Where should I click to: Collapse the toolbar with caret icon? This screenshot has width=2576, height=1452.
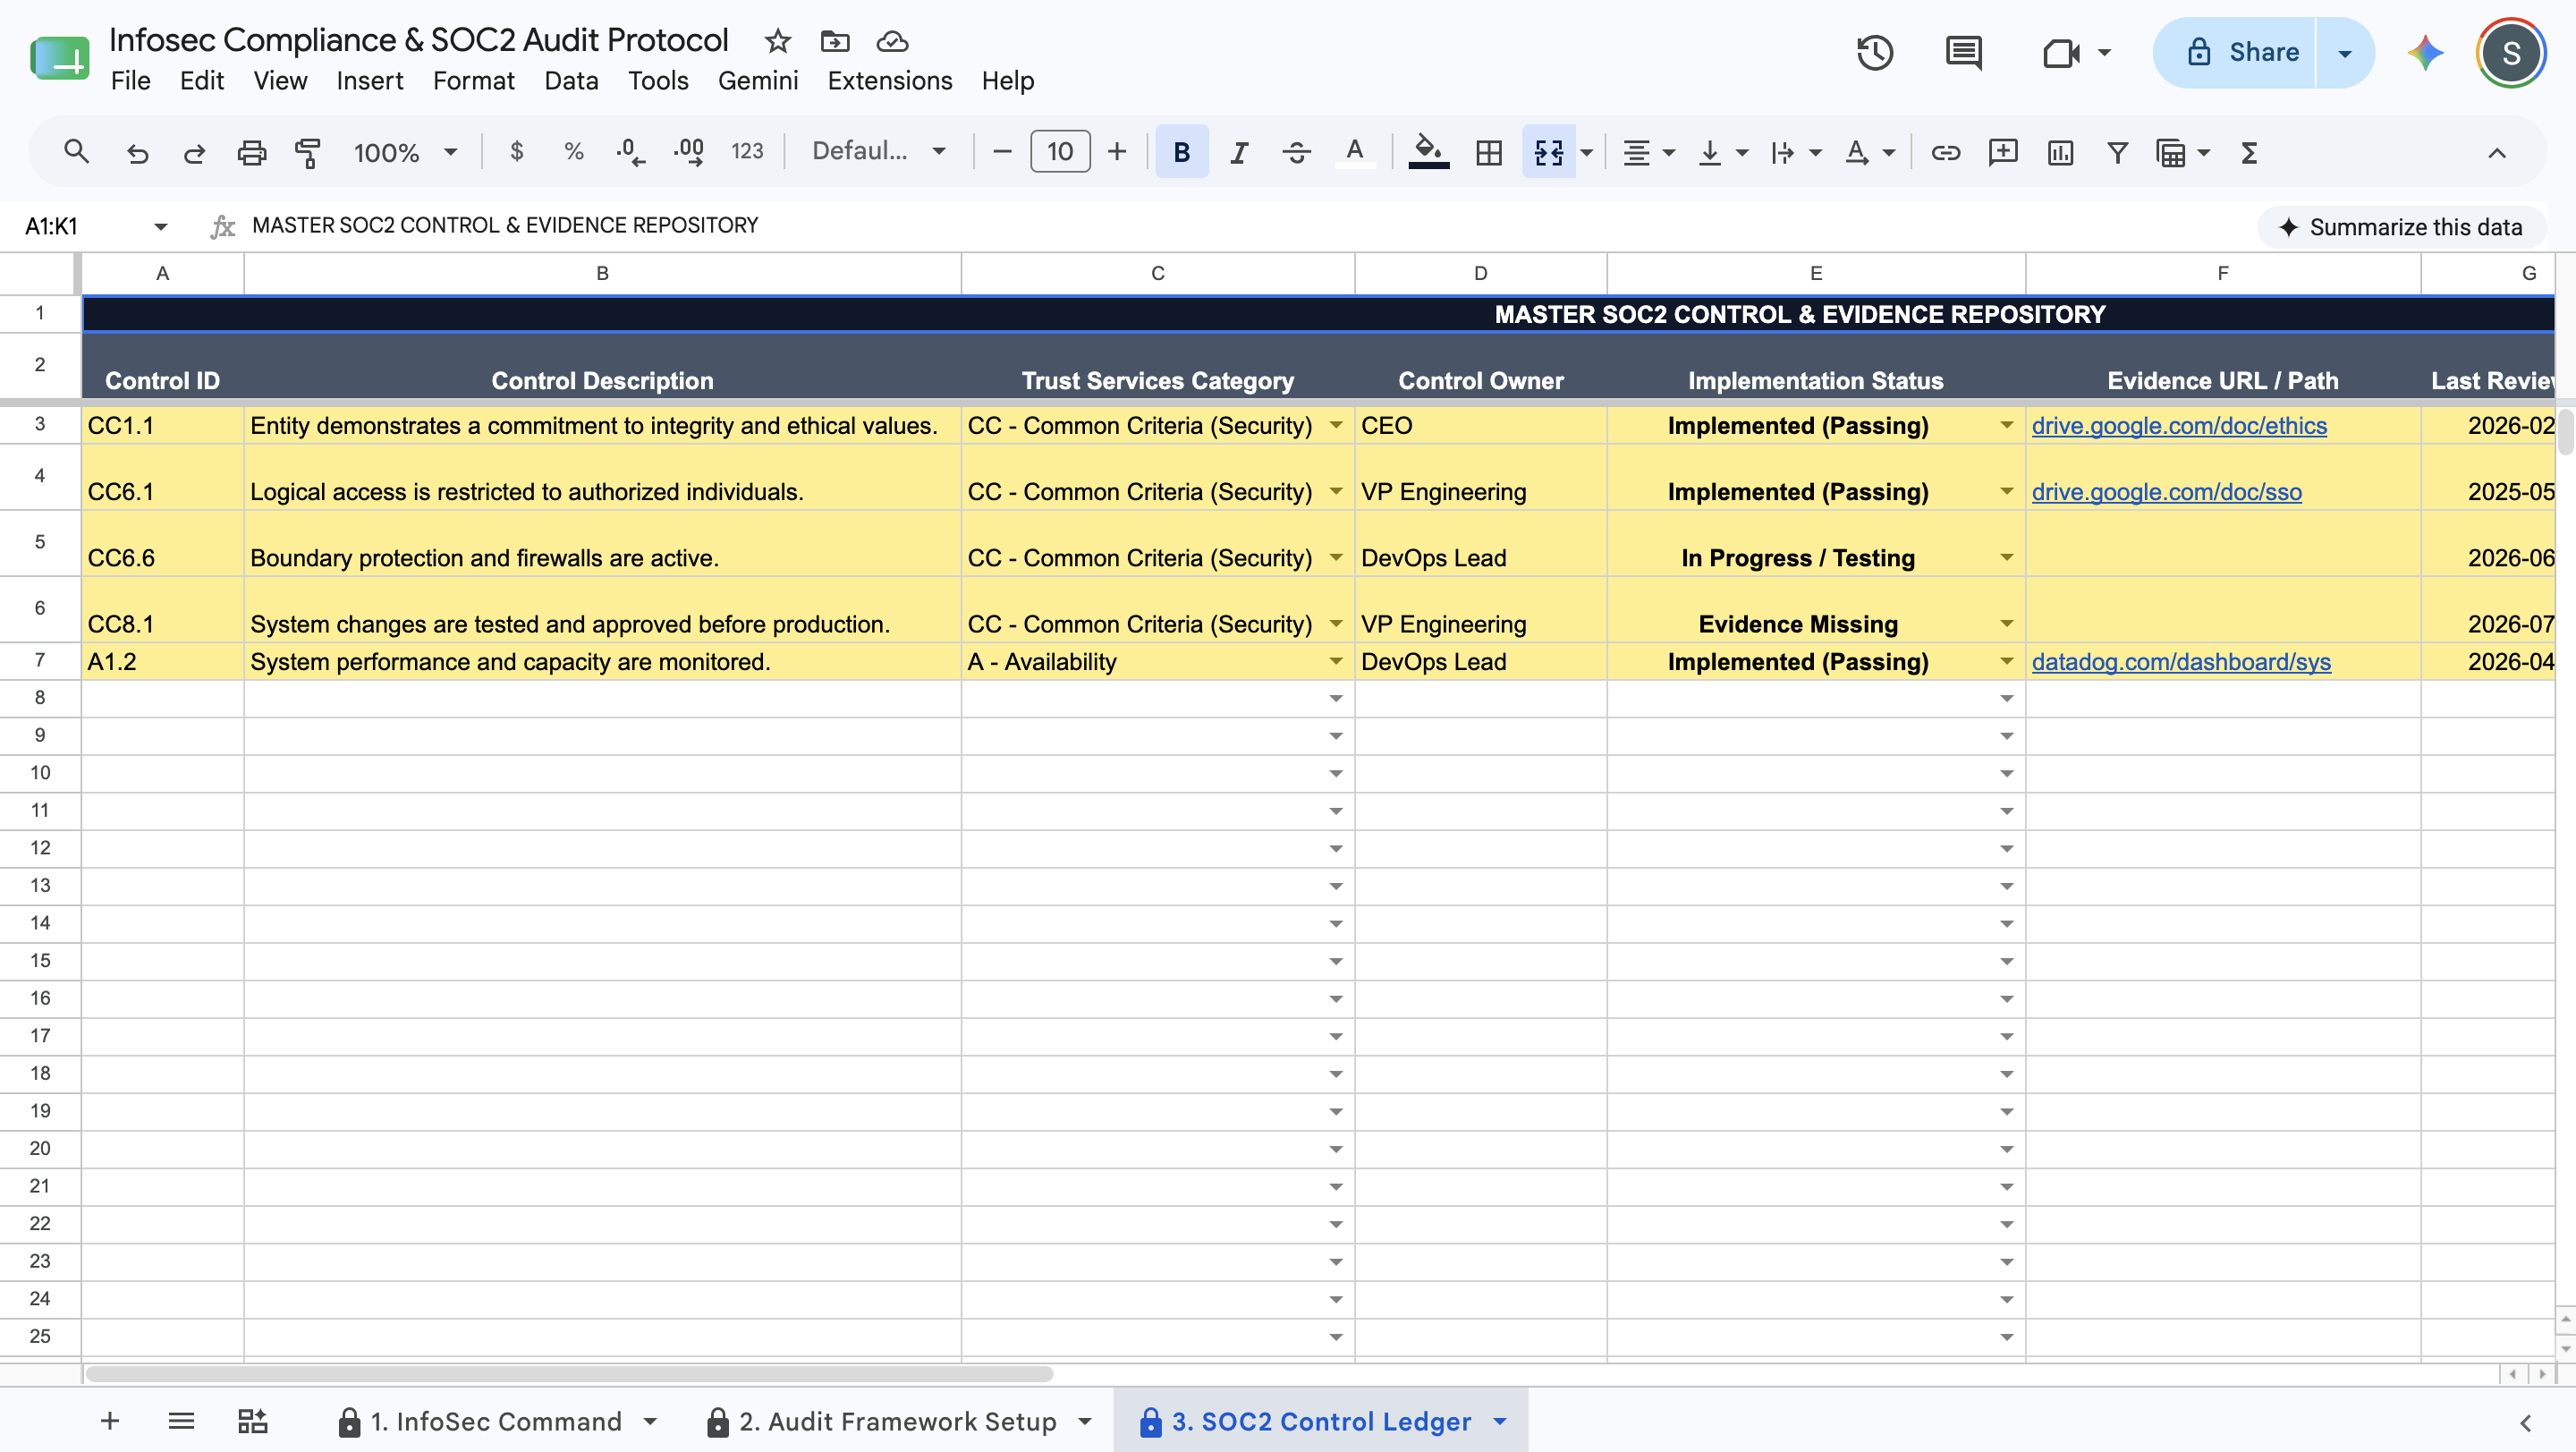click(x=2497, y=152)
